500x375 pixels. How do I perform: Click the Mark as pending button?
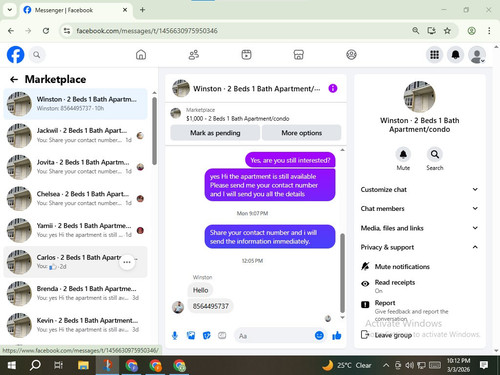pos(215,133)
